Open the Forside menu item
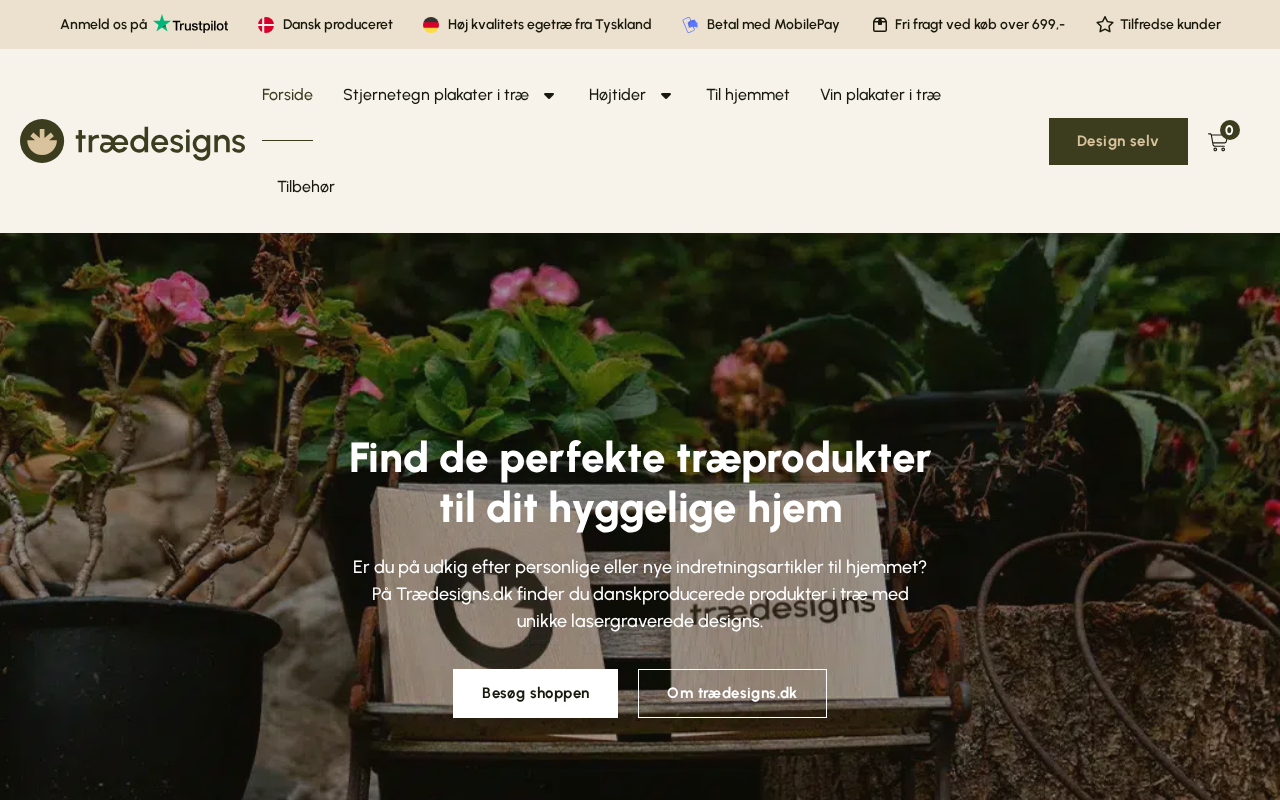The width and height of the screenshot is (1280, 800). [x=287, y=95]
